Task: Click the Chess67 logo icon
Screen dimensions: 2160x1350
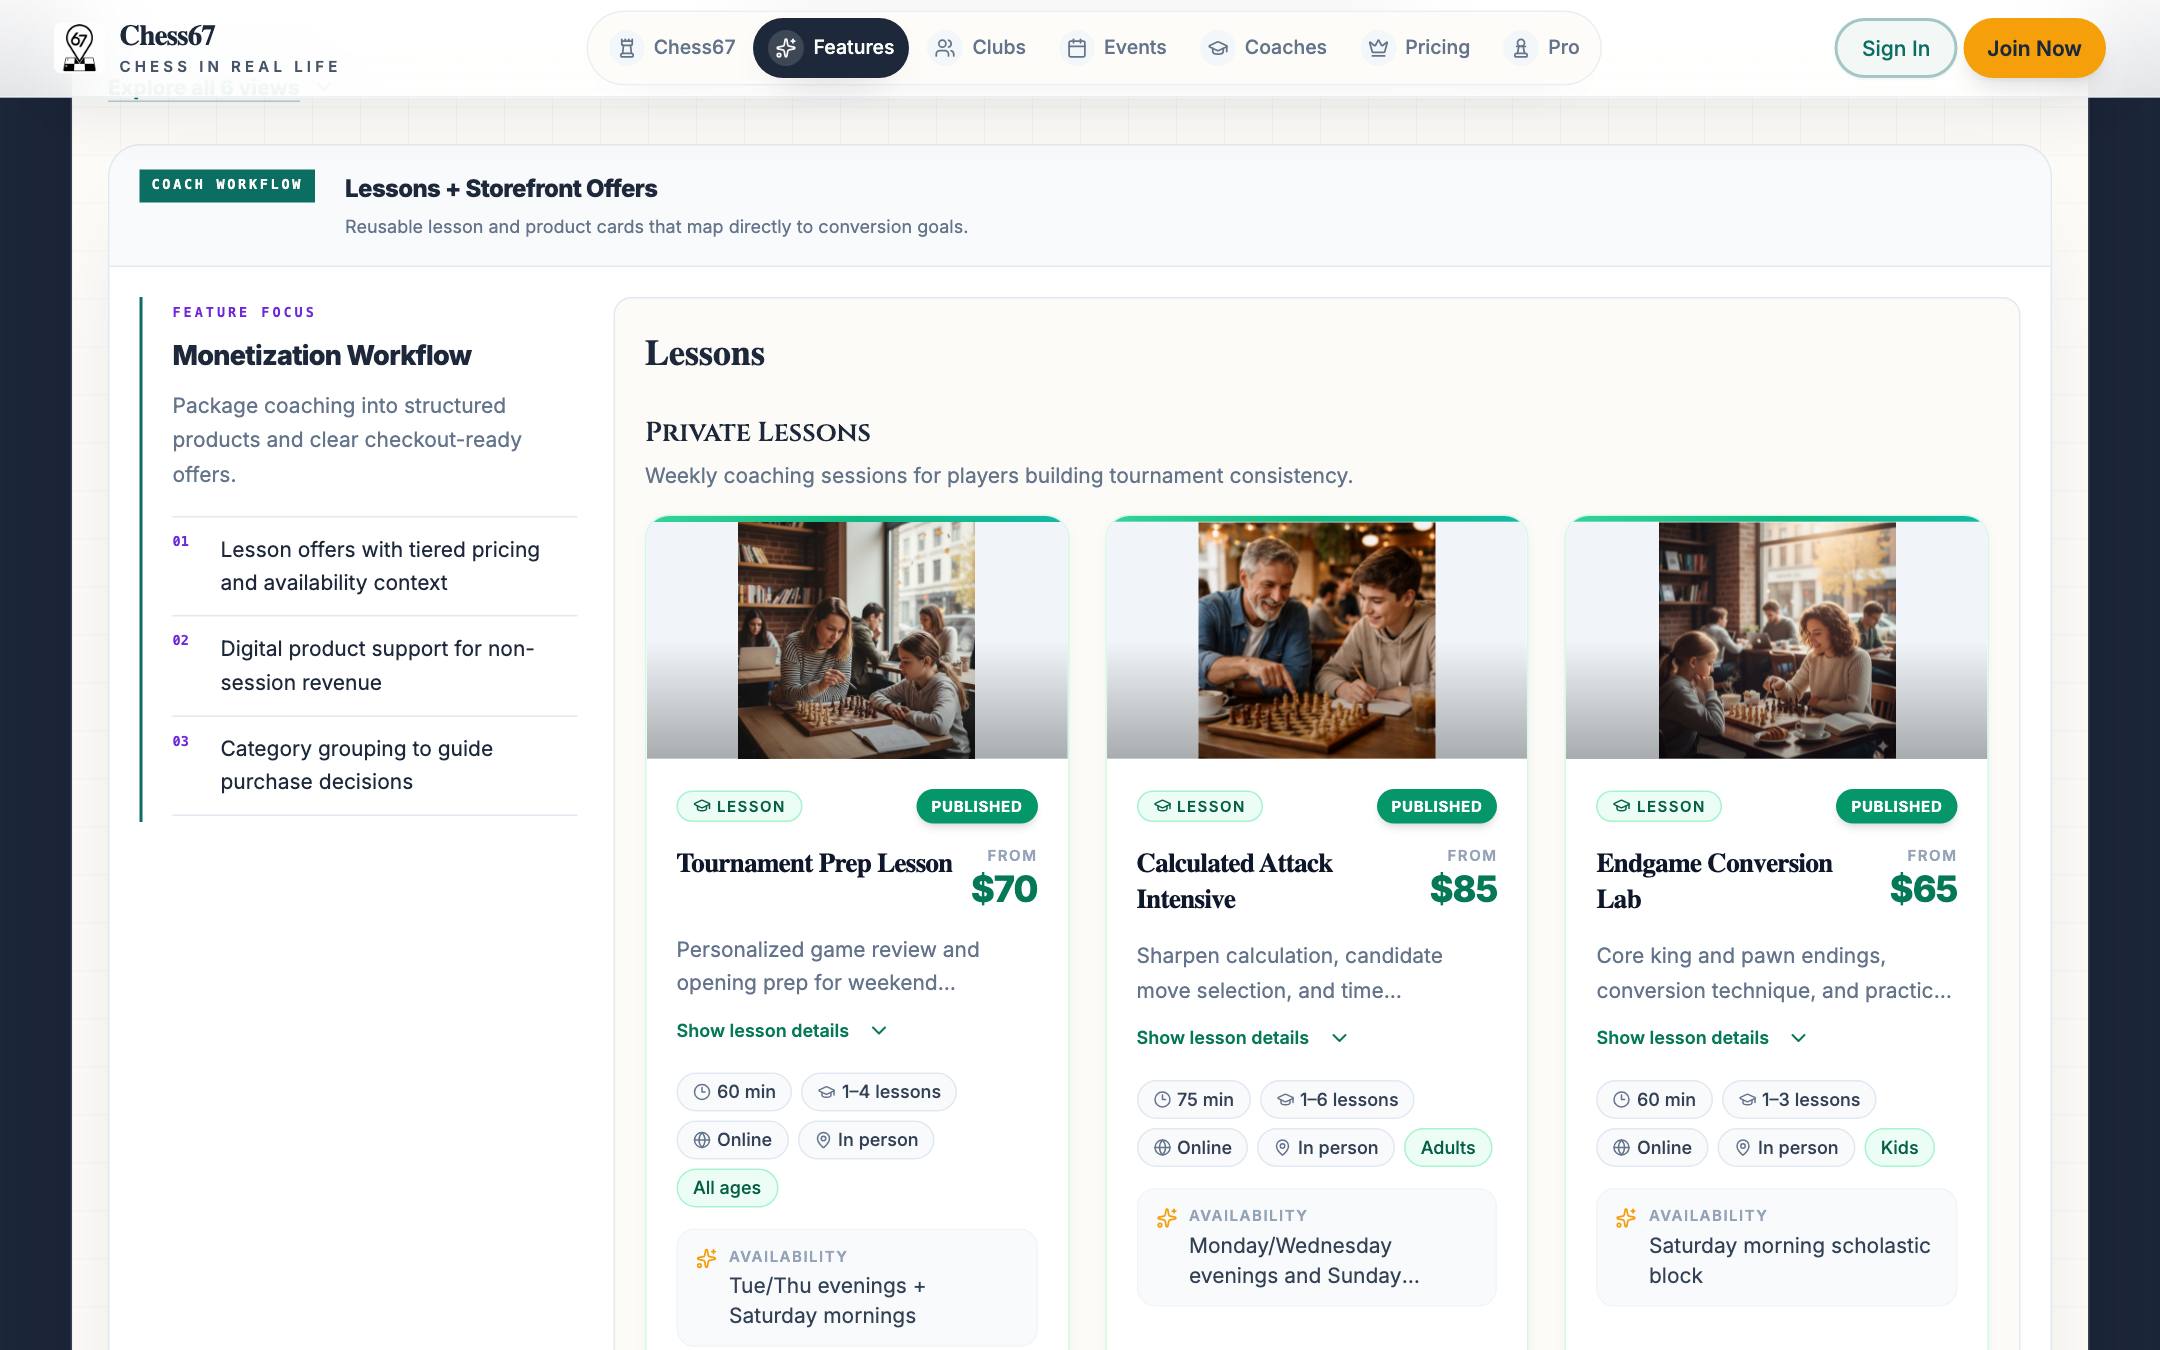Action: (79, 48)
